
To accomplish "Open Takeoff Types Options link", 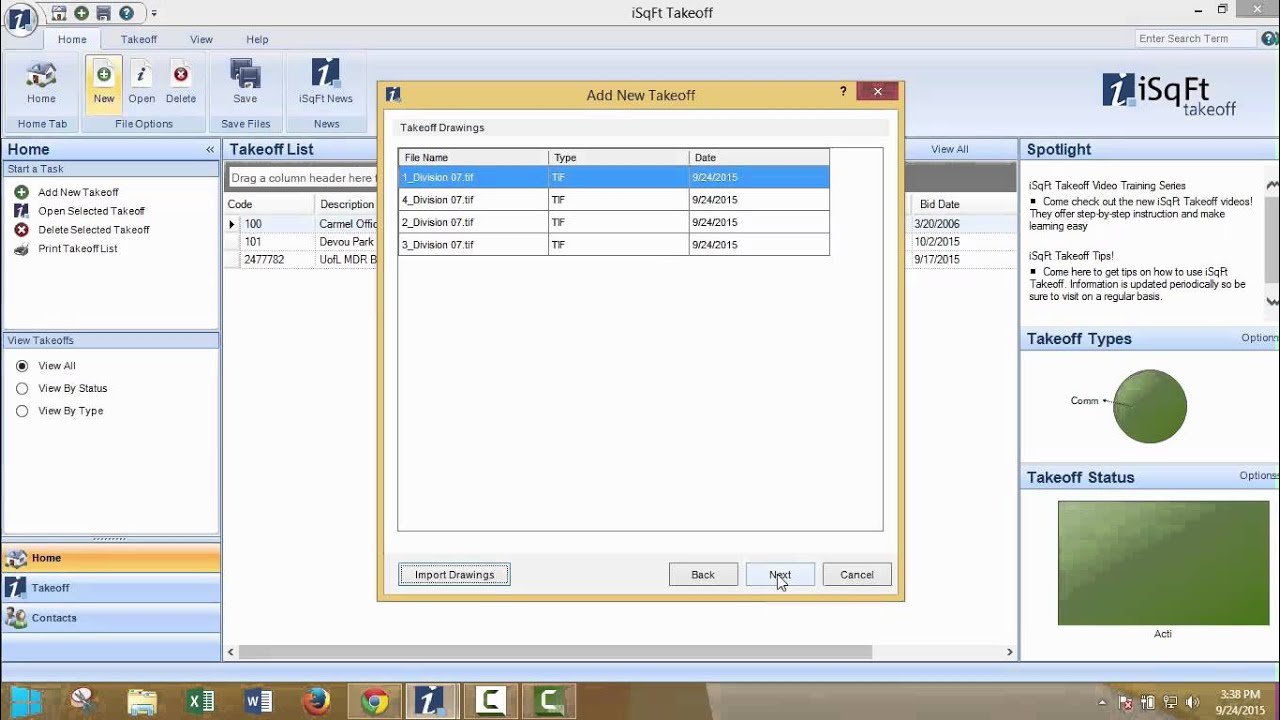I will (x=1259, y=338).
